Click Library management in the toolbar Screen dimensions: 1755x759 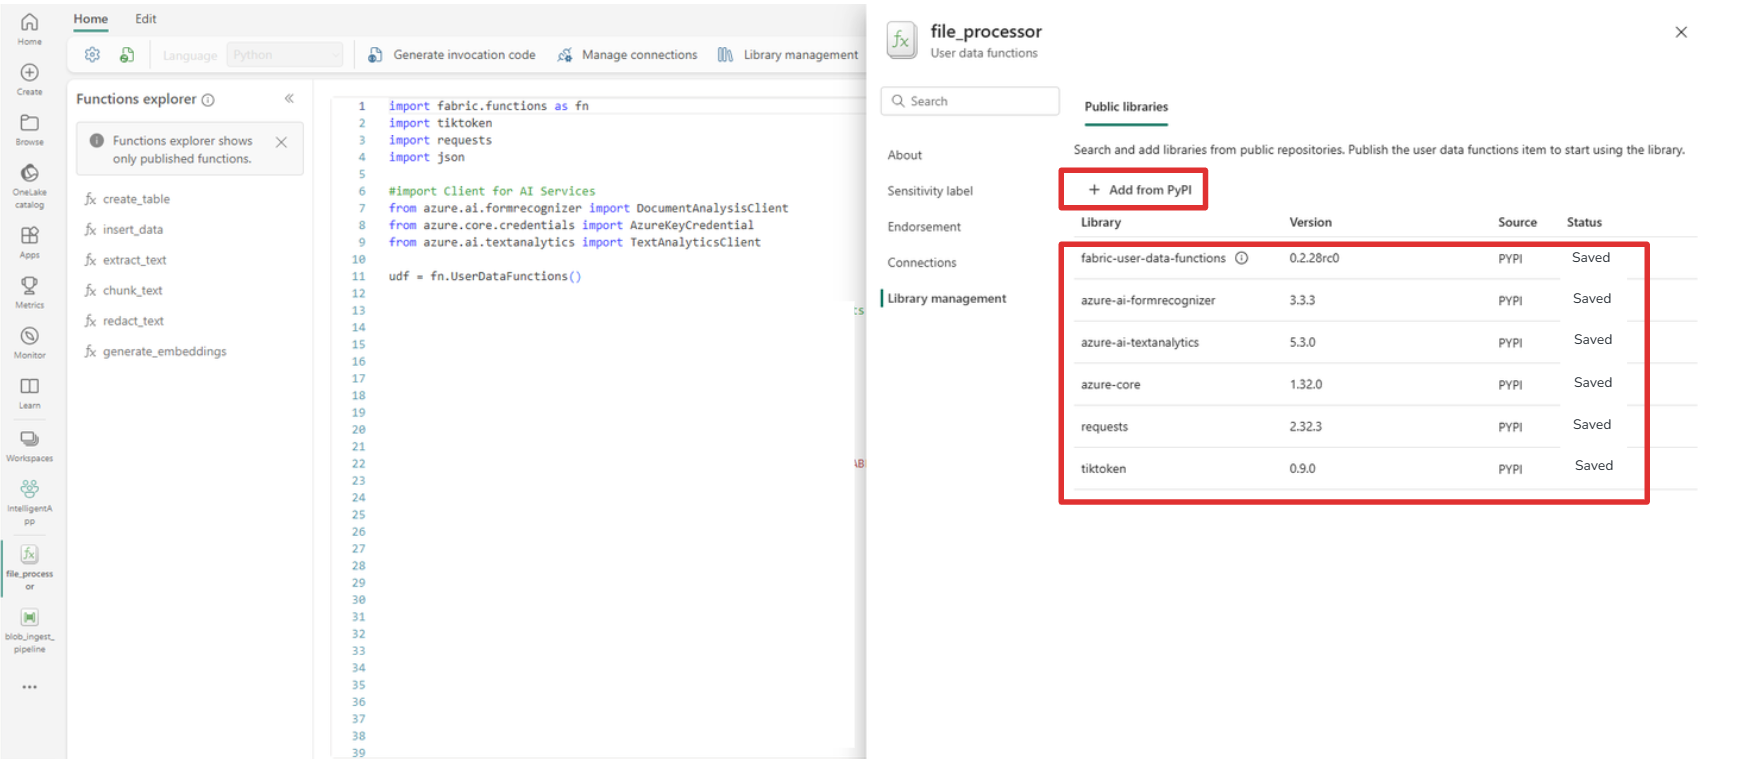[788, 55]
